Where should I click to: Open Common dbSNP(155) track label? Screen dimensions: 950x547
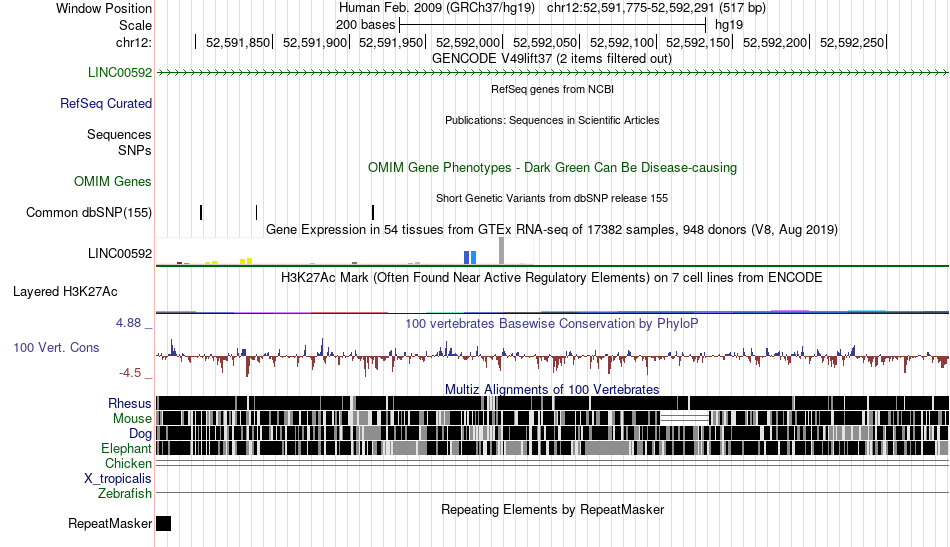[89, 213]
